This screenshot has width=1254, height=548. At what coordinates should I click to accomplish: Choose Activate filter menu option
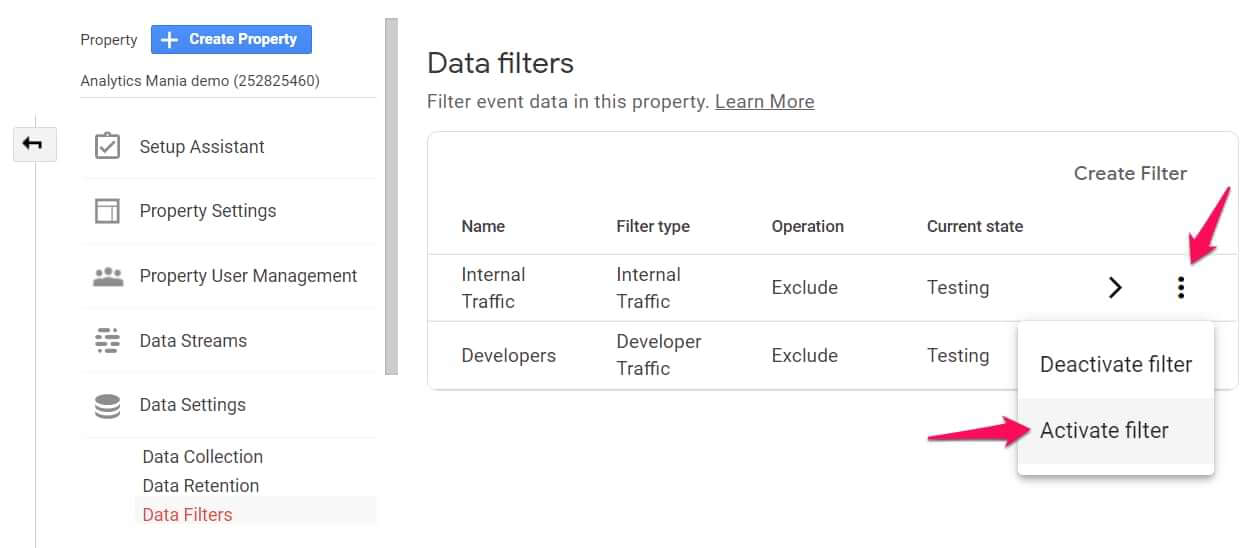coord(1104,431)
